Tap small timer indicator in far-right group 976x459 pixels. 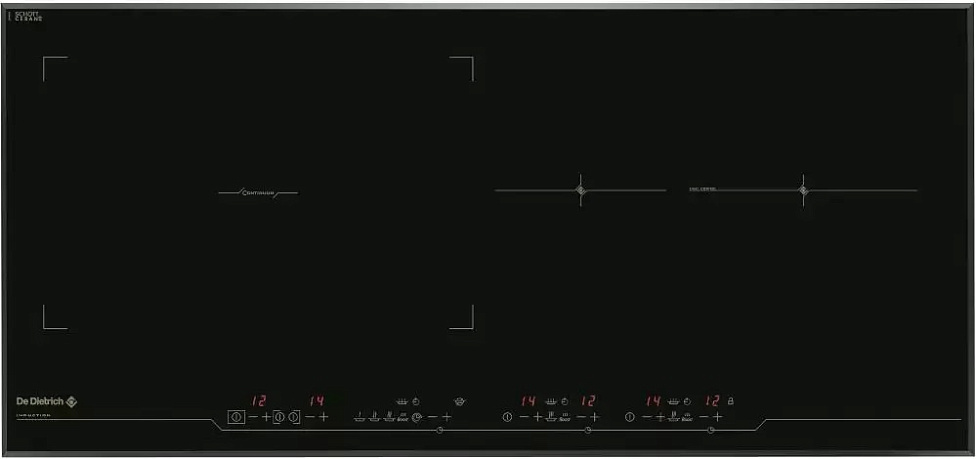(x=687, y=402)
